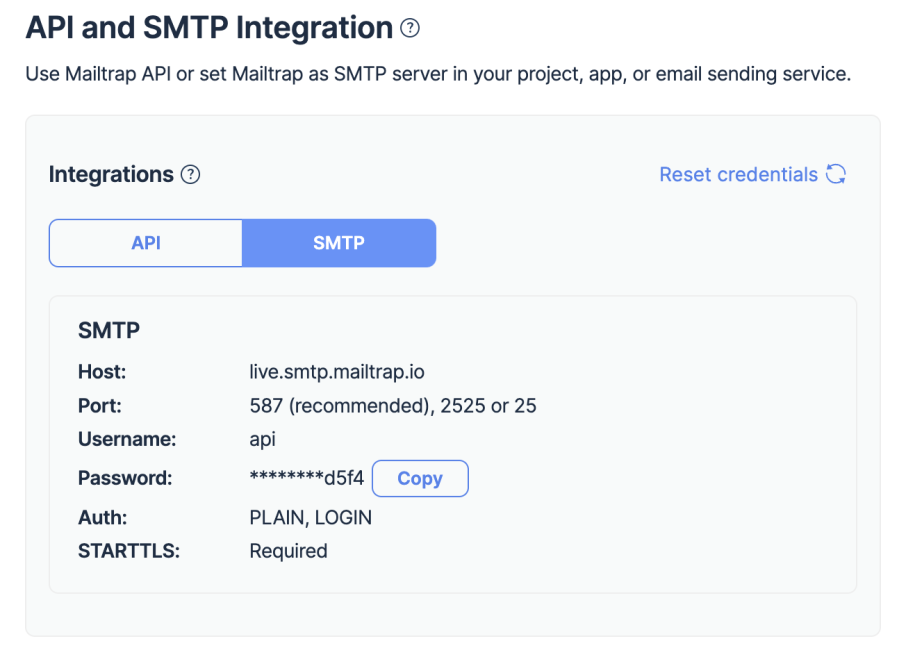The width and height of the screenshot is (906, 657).
Task: Click the Host: label
Action: [x=102, y=372]
